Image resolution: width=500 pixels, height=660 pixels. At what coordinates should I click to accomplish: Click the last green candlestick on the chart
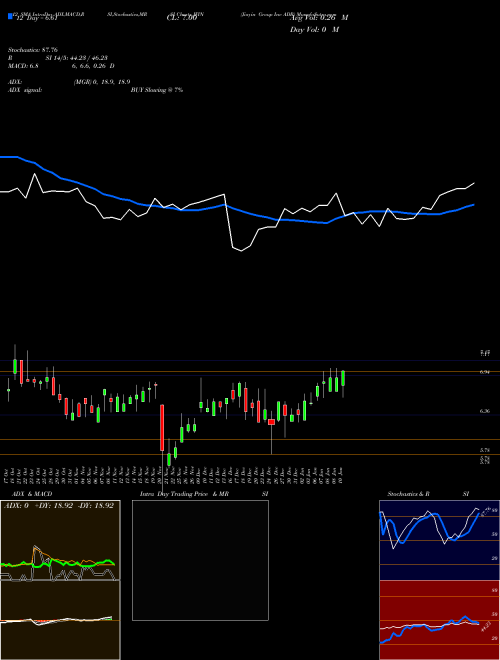(343, 378)
